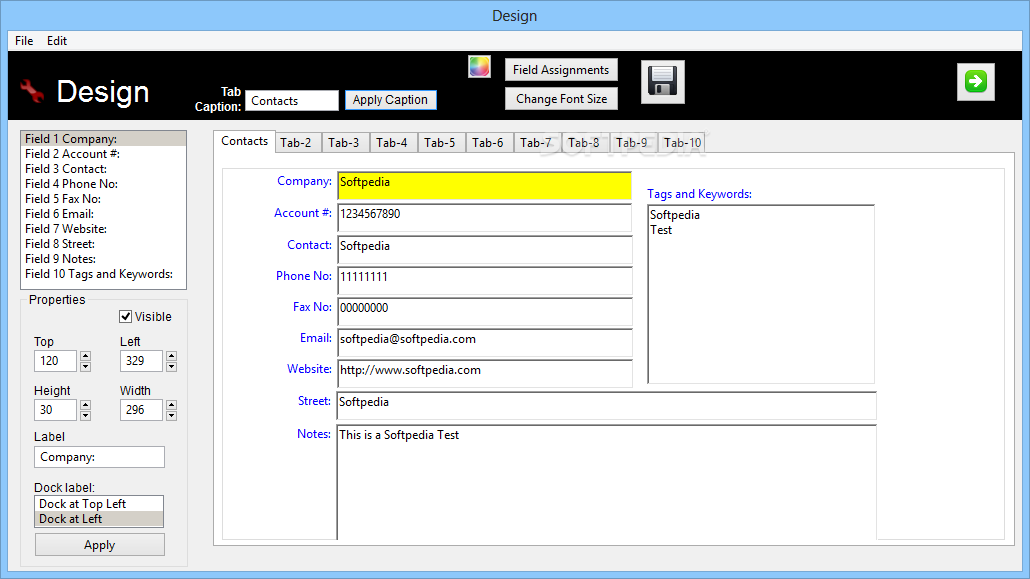Open the File menu
1030x579 pixels.
tap(24, 41)
